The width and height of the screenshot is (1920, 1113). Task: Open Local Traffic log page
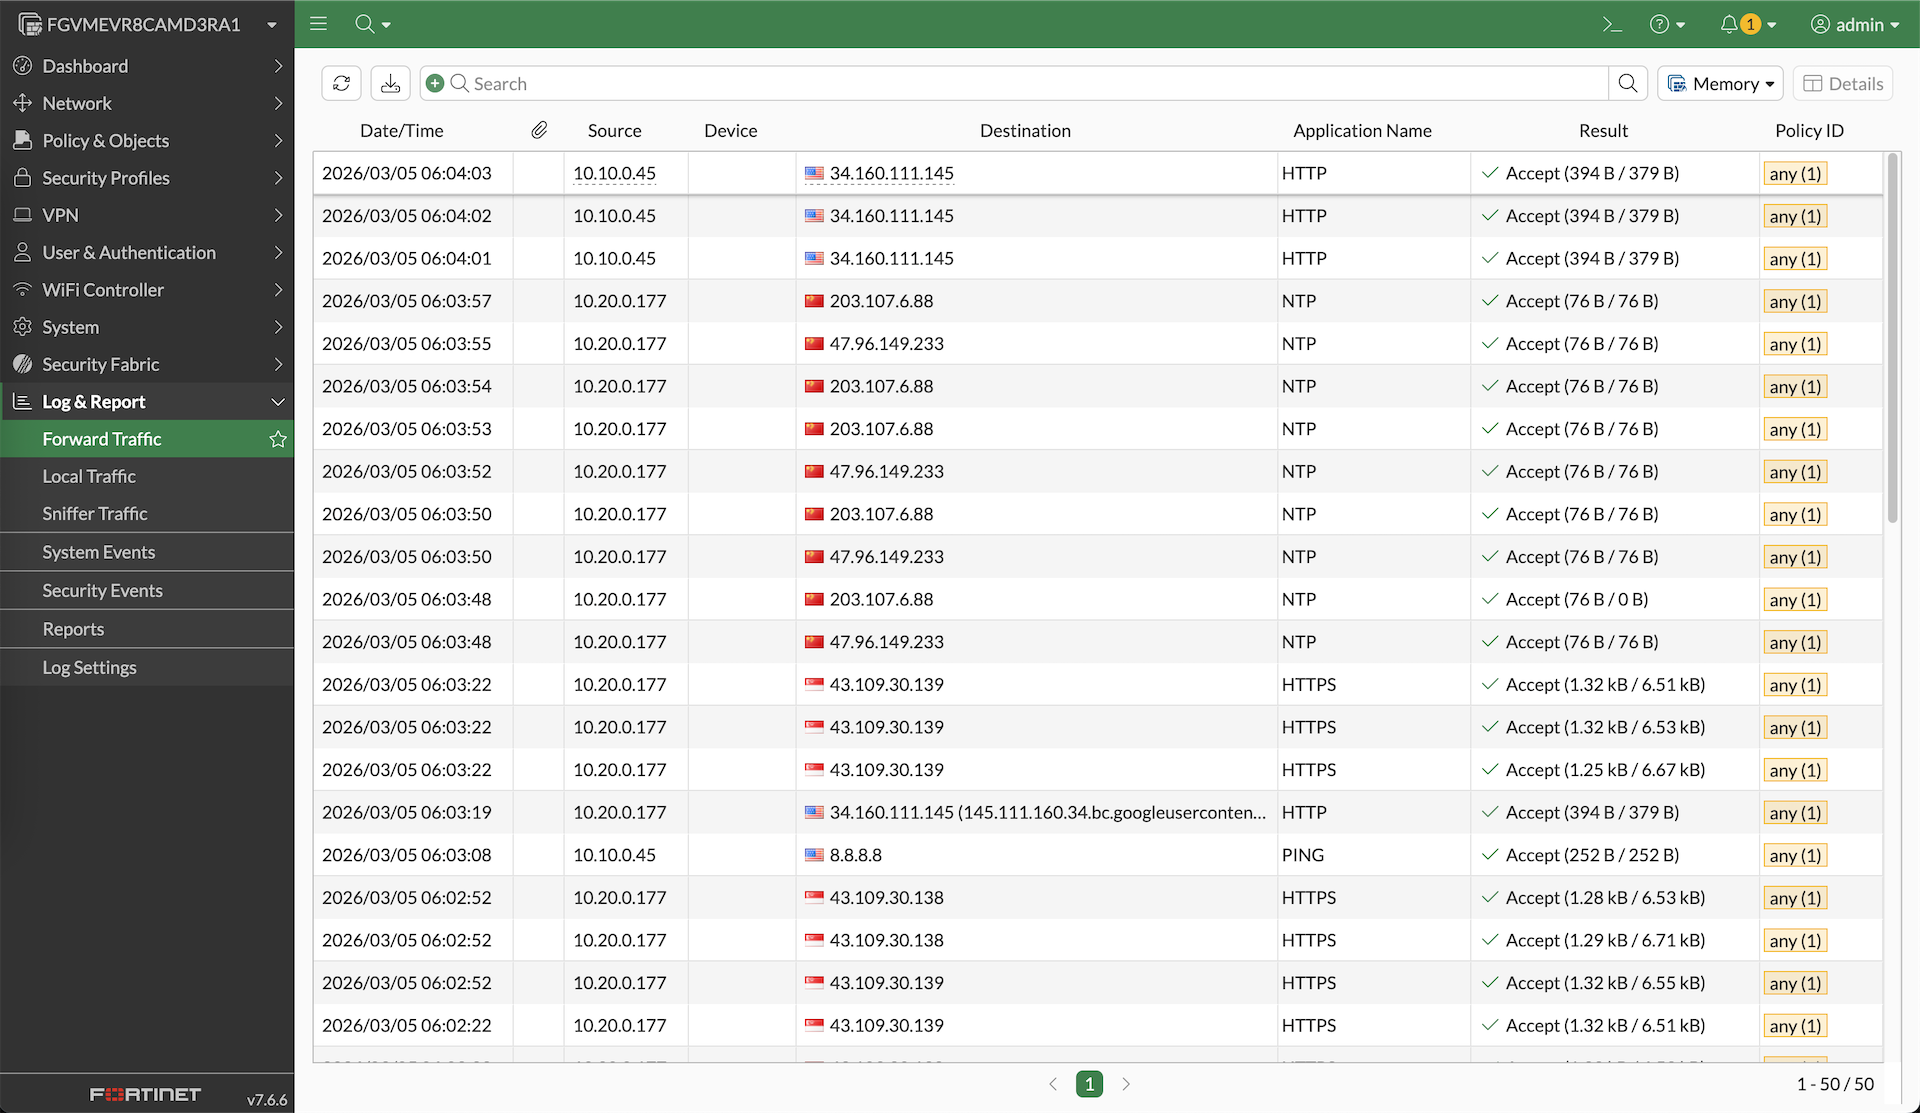tap(89, 477)
